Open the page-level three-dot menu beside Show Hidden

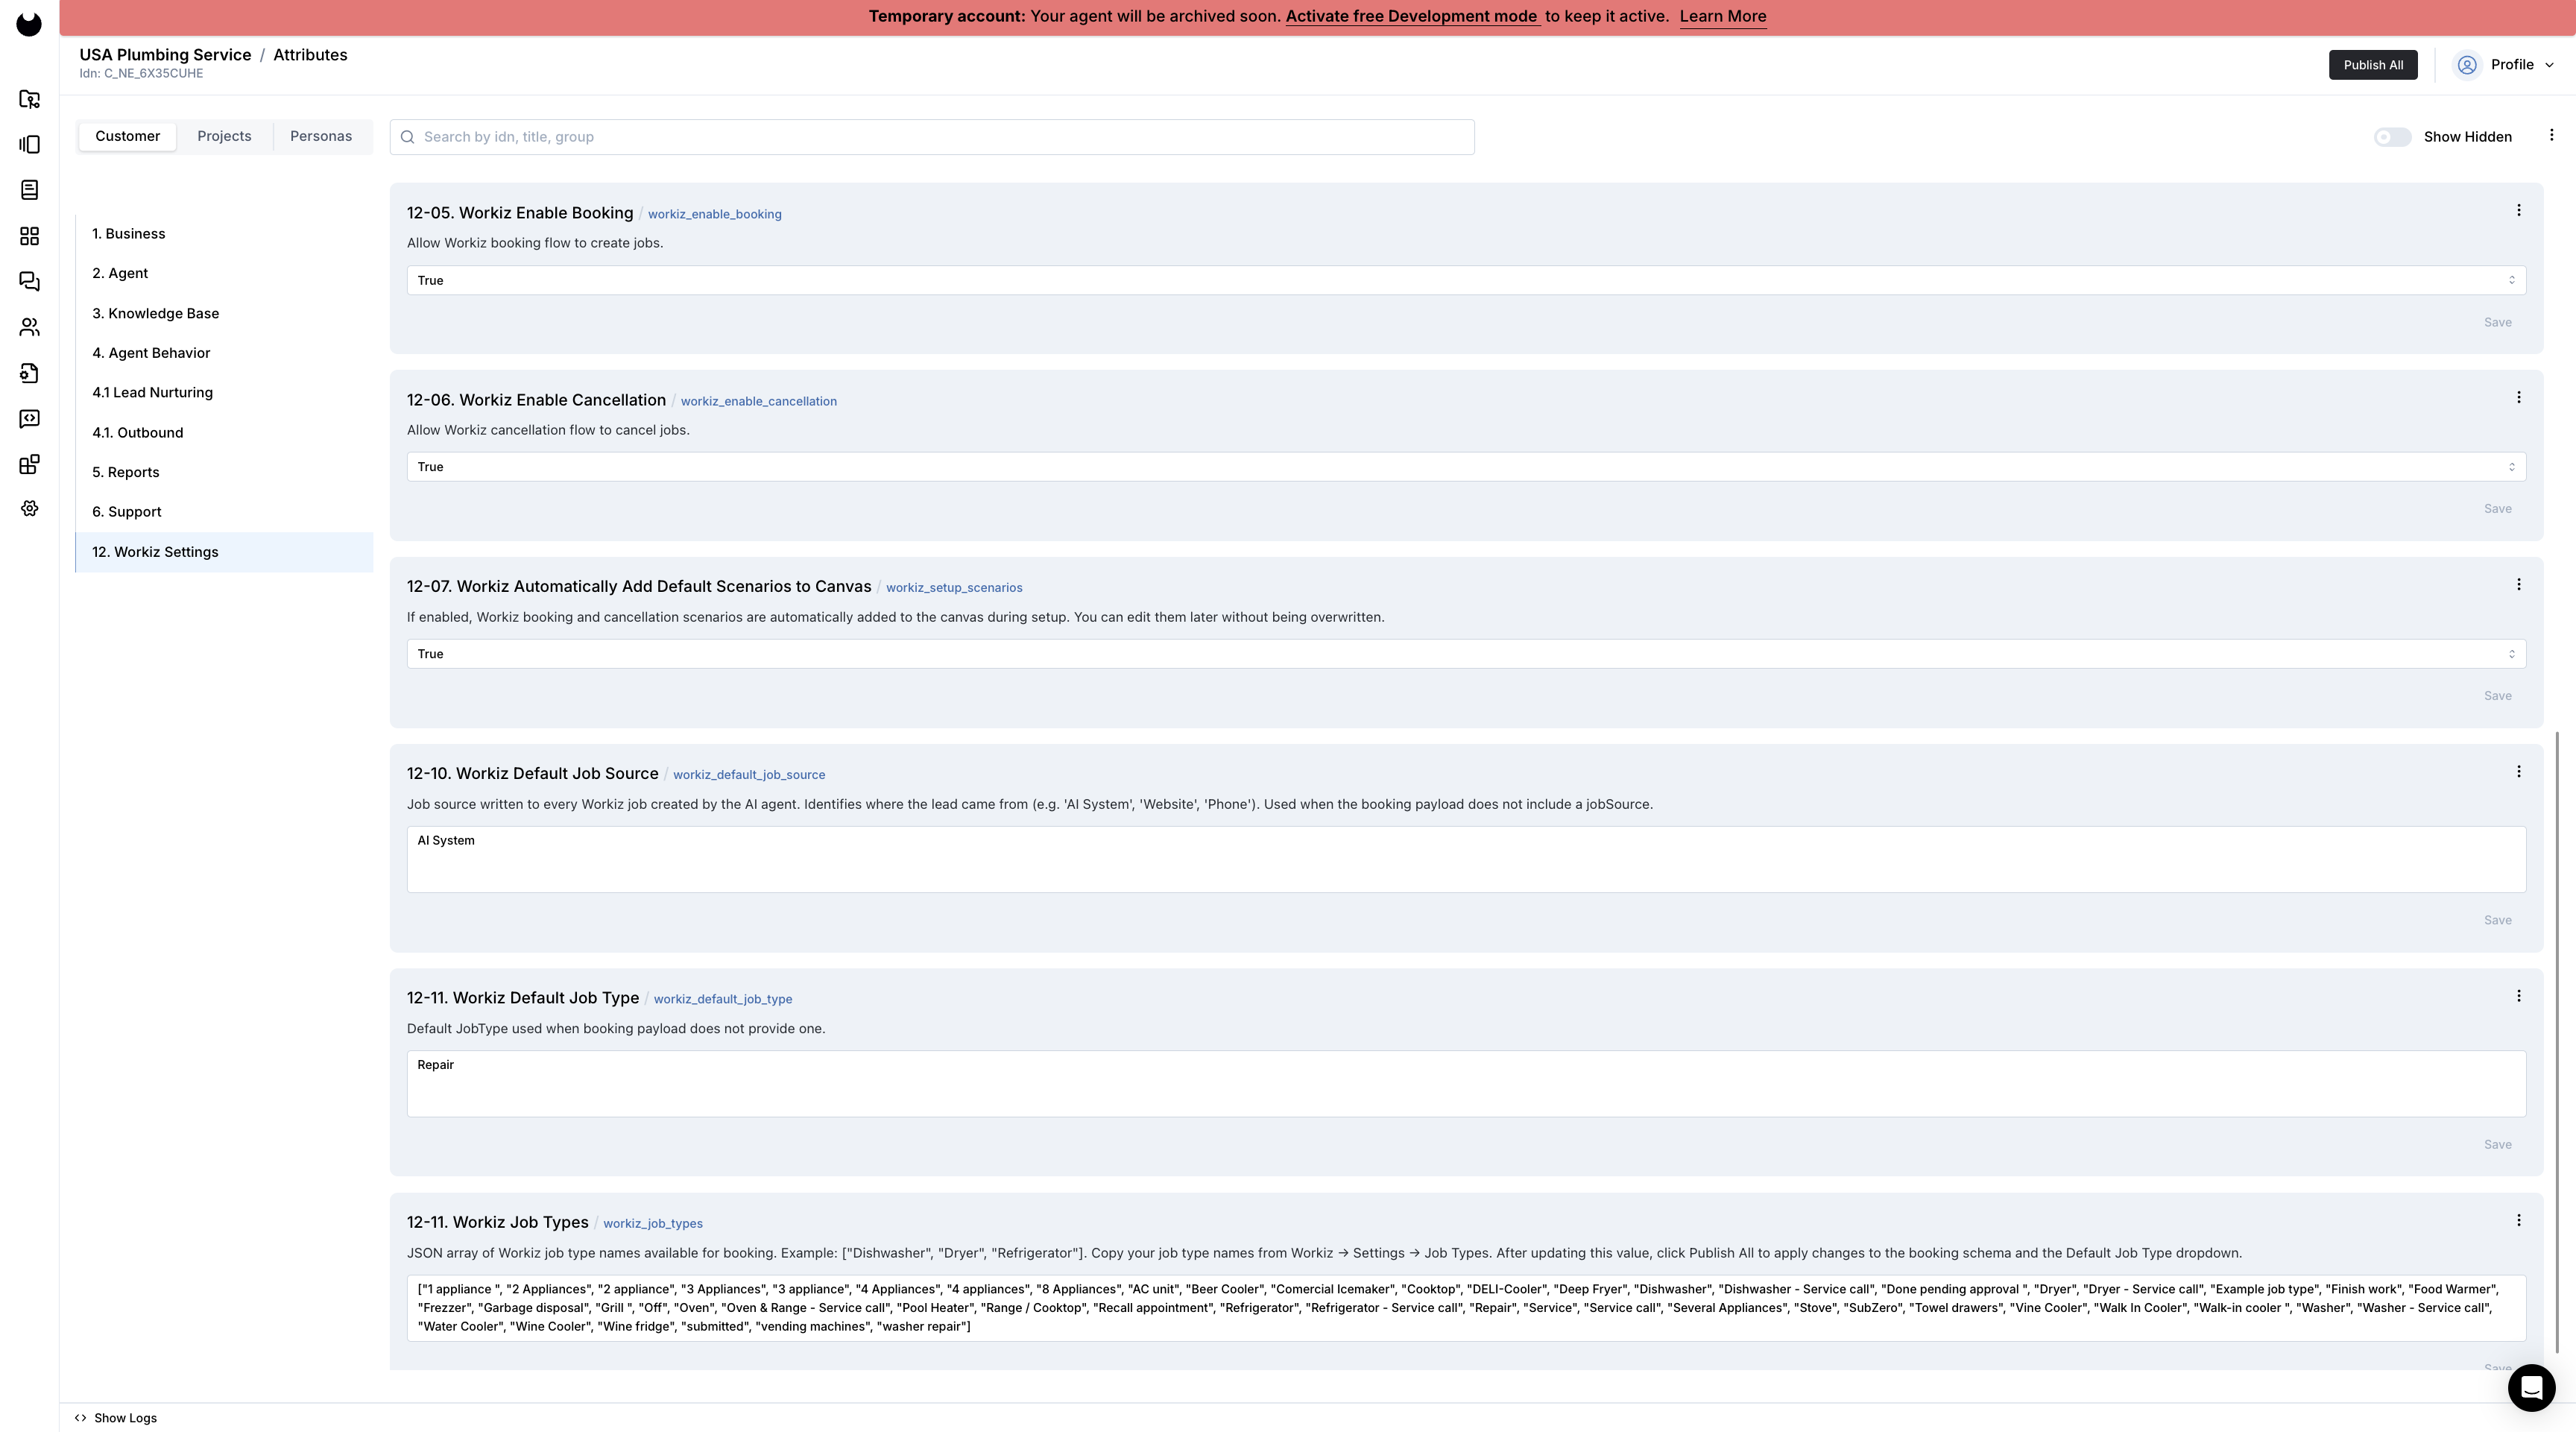pos(2551,135)
